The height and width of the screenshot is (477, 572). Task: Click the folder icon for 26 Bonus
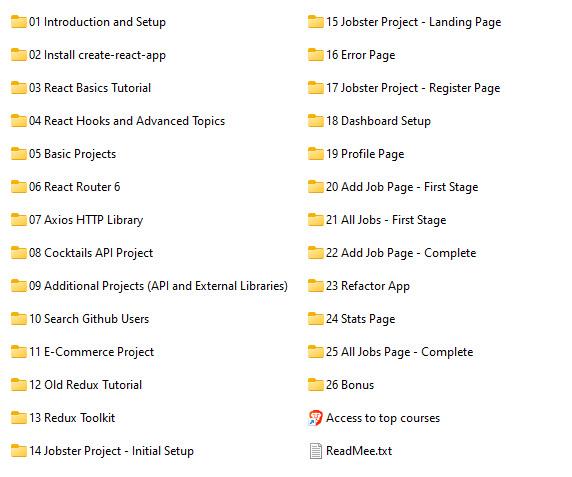pos(316,385)
